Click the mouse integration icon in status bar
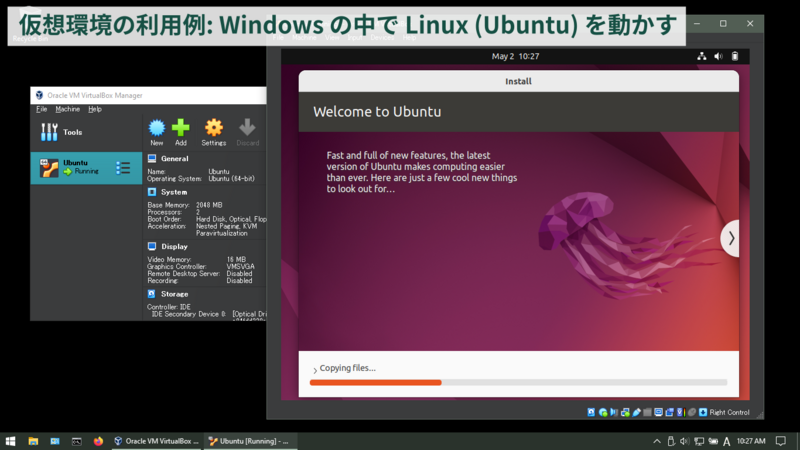The image size is (800, 450). click(692, 412)
